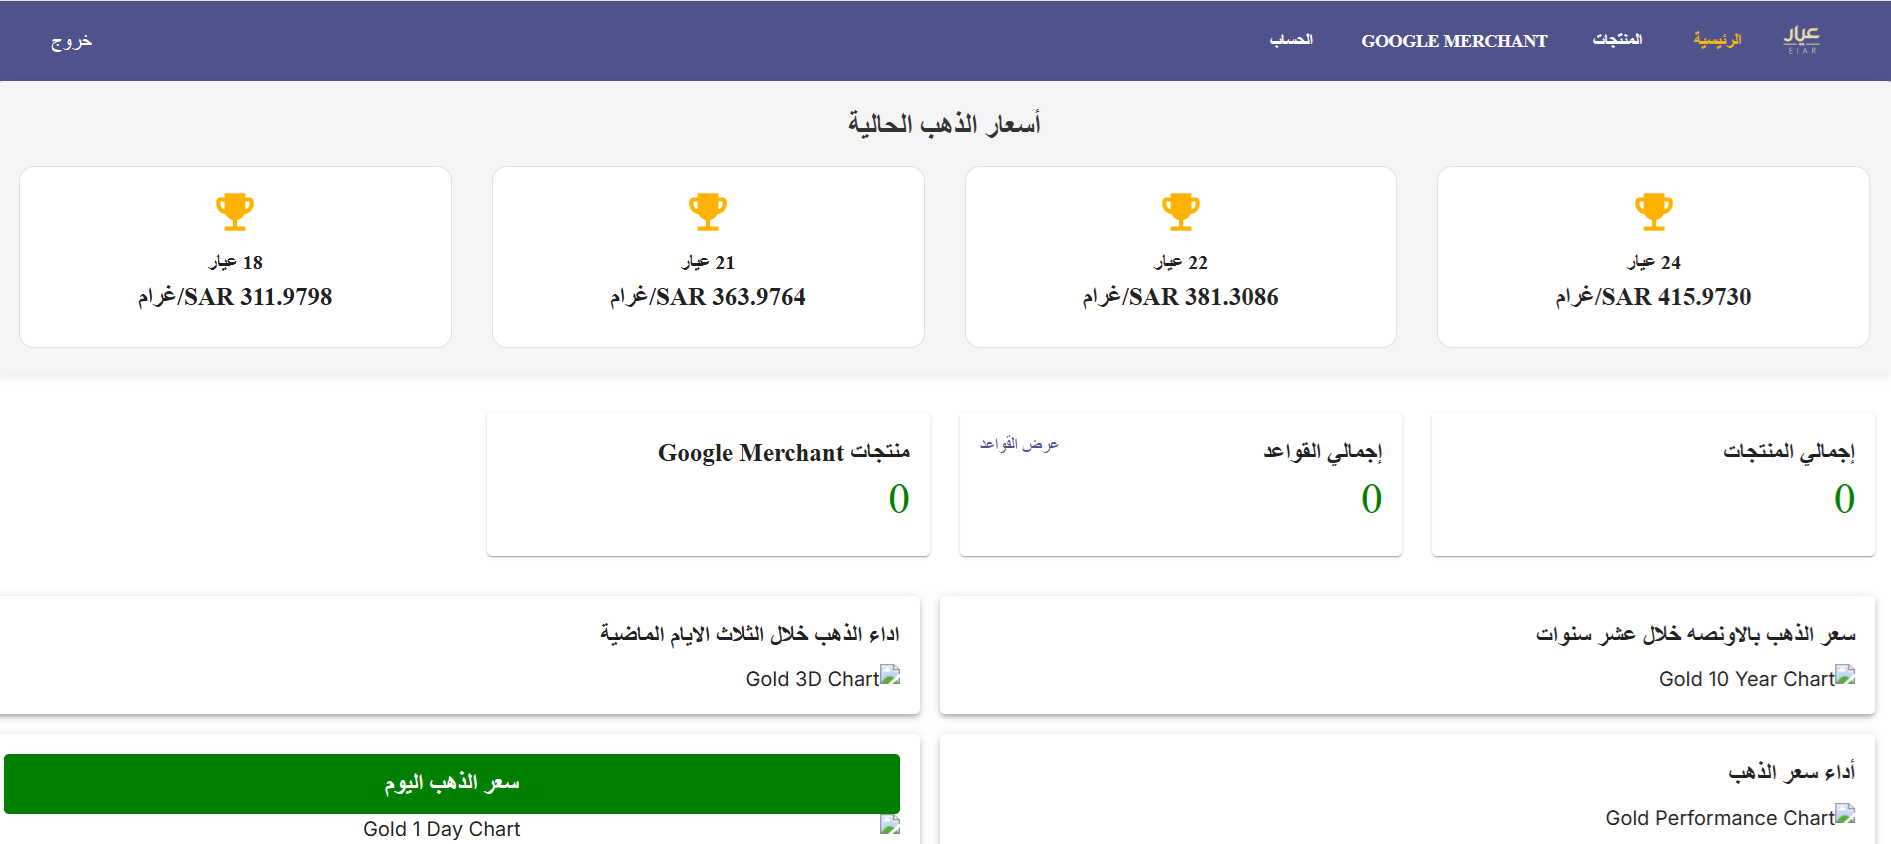
Task: Click the Gold 3D Chart broken image icon
Action: click(890, 676)
